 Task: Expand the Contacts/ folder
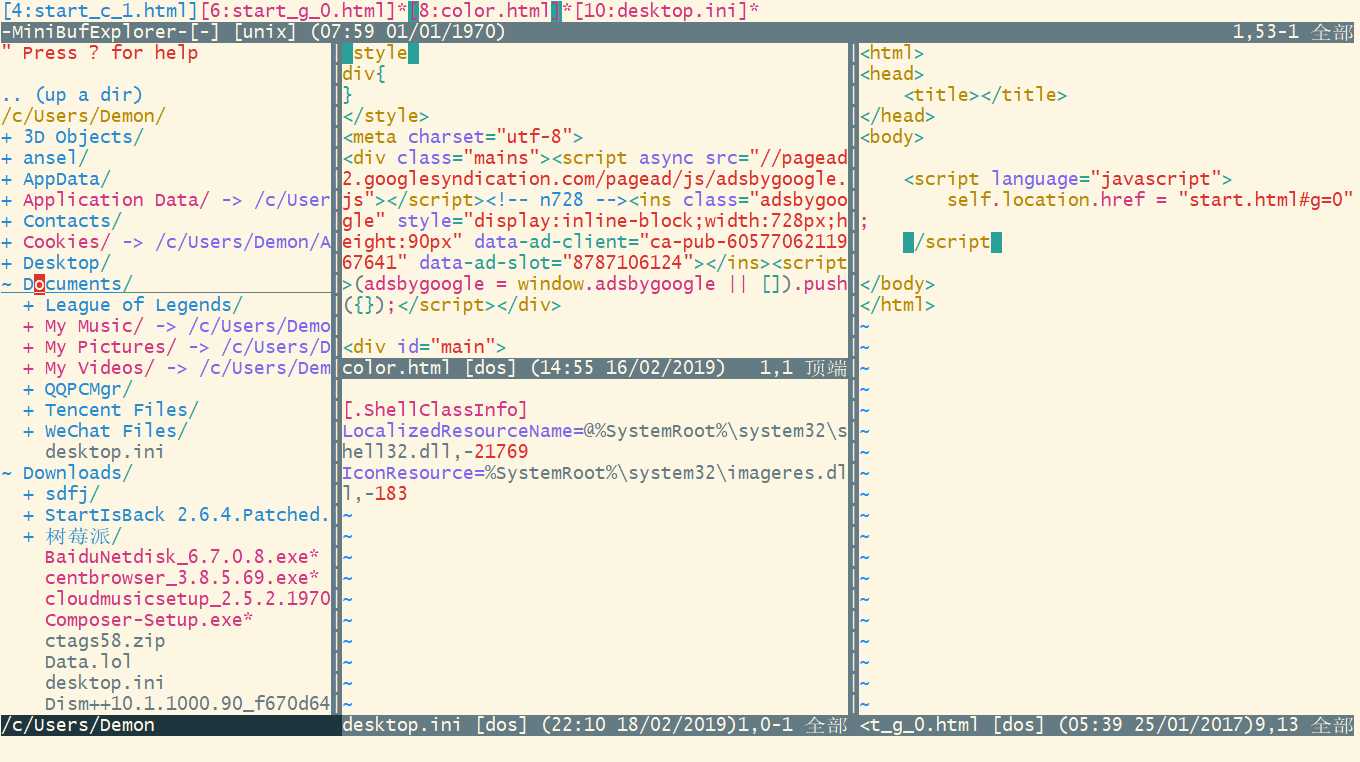click(62, 221)
